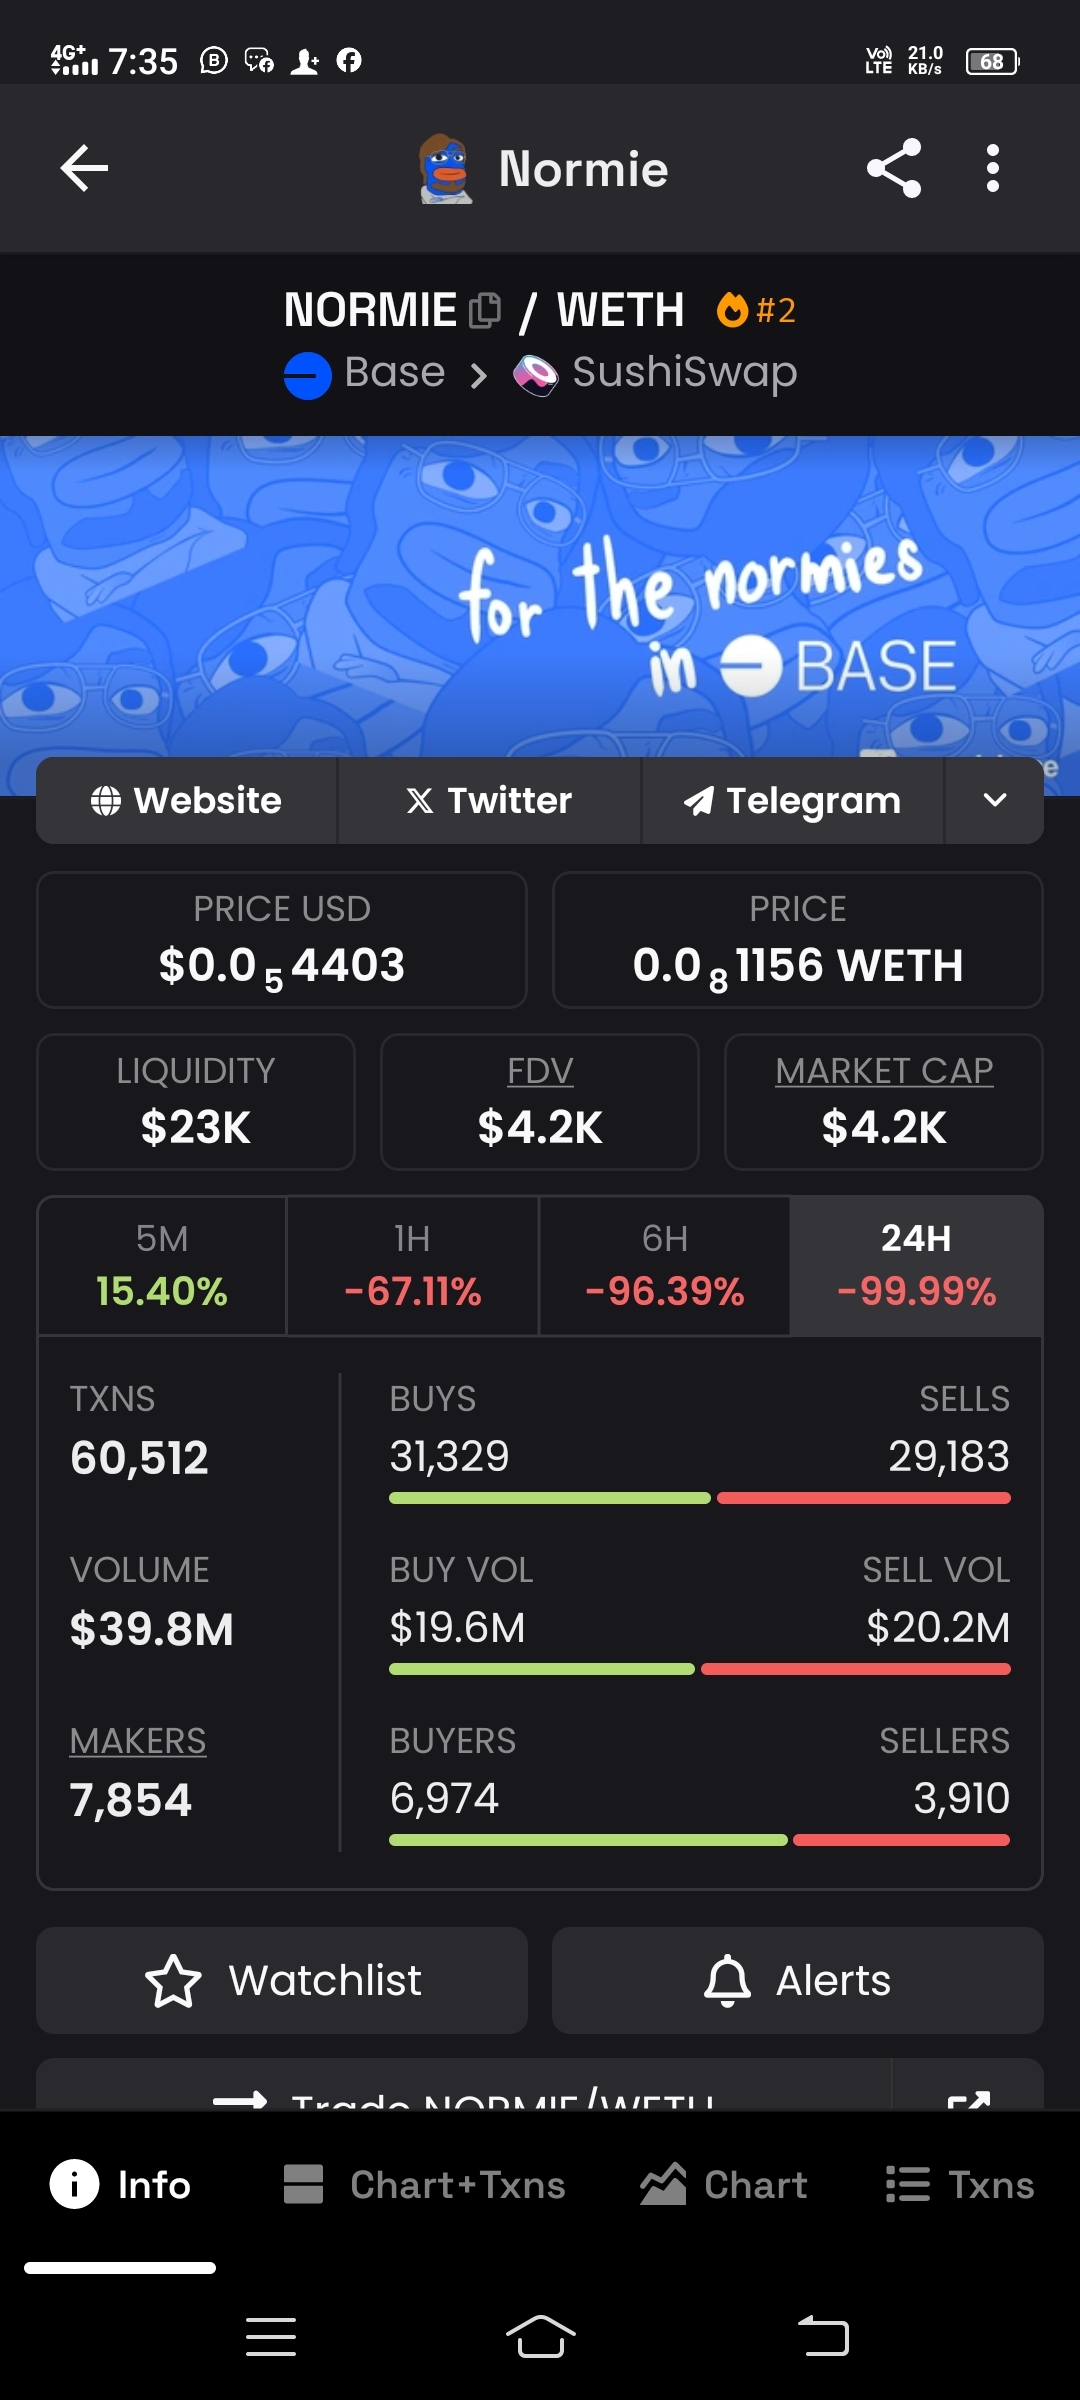Tap the Normie token avatar

coord(445,168)
